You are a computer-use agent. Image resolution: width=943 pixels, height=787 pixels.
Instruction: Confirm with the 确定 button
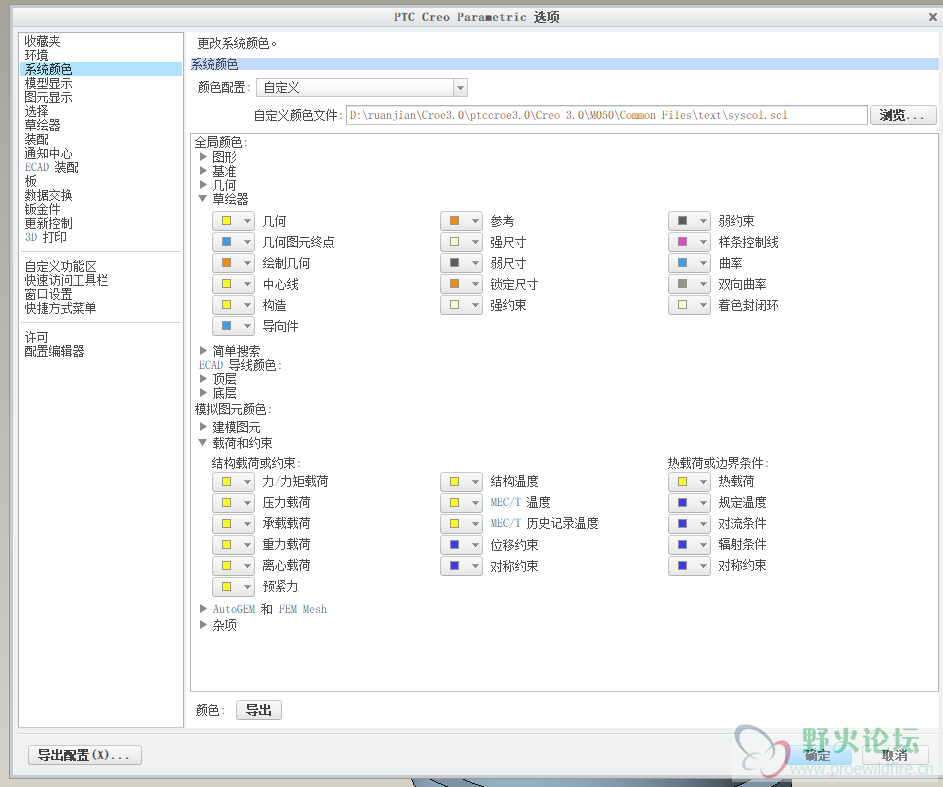click(817, 755)
